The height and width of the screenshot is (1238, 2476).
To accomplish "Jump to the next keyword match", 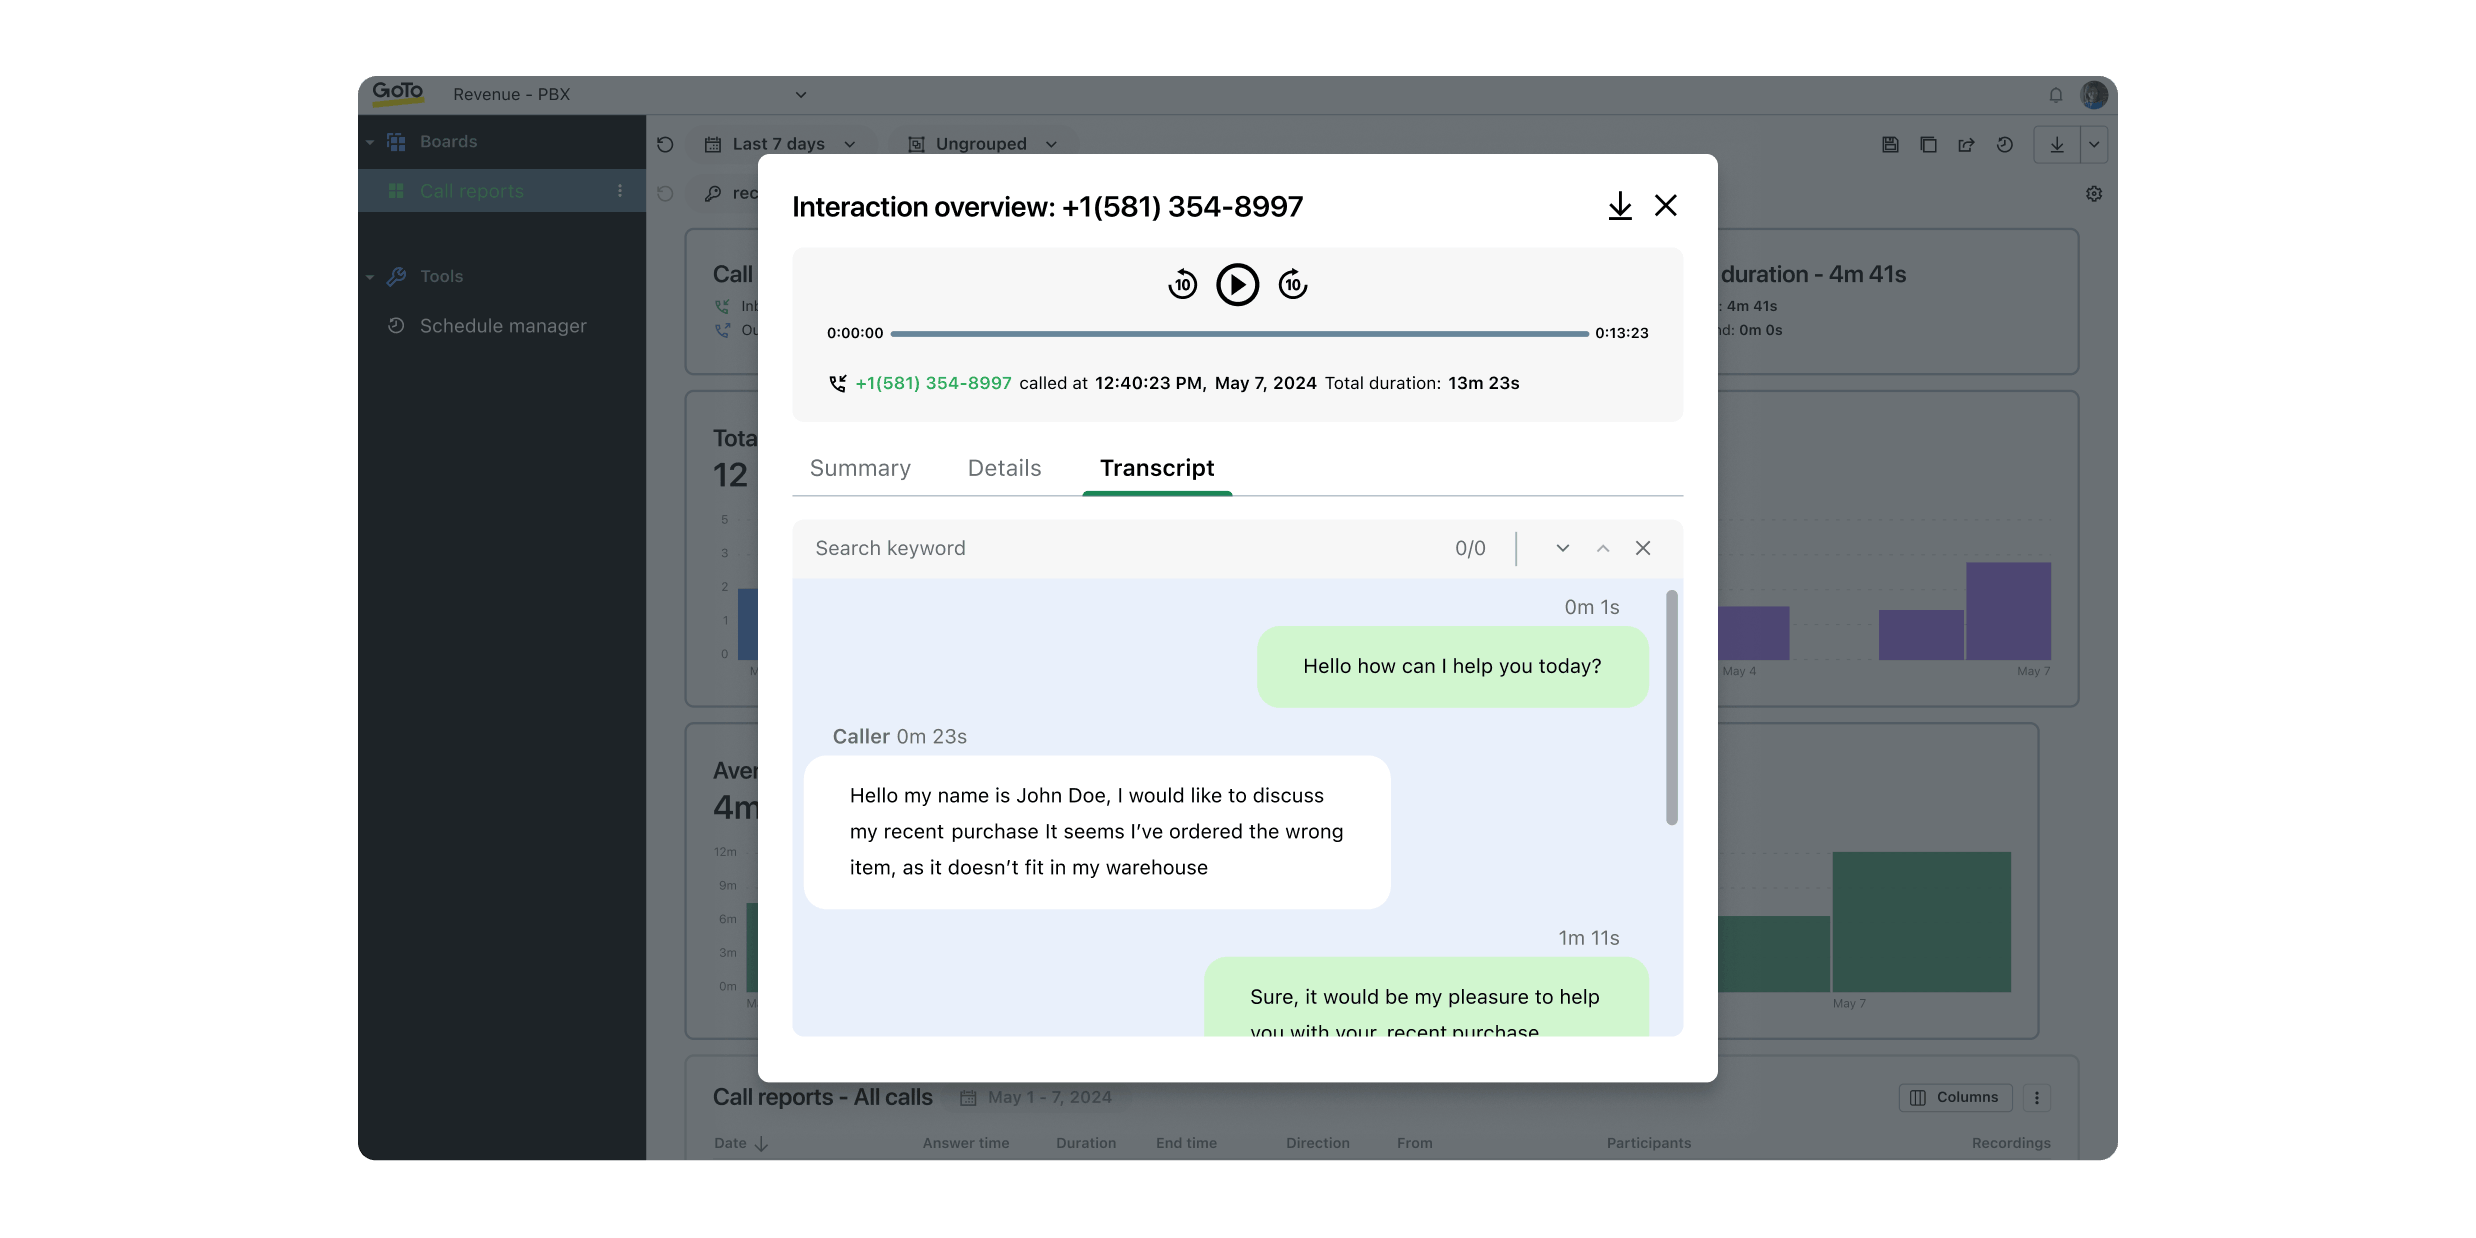I will point(1563,548).
